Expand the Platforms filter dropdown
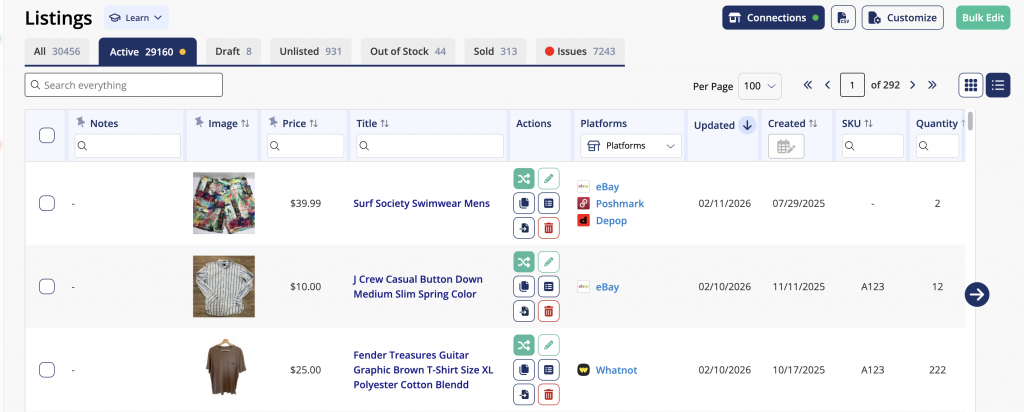 (x=631, y=146)
